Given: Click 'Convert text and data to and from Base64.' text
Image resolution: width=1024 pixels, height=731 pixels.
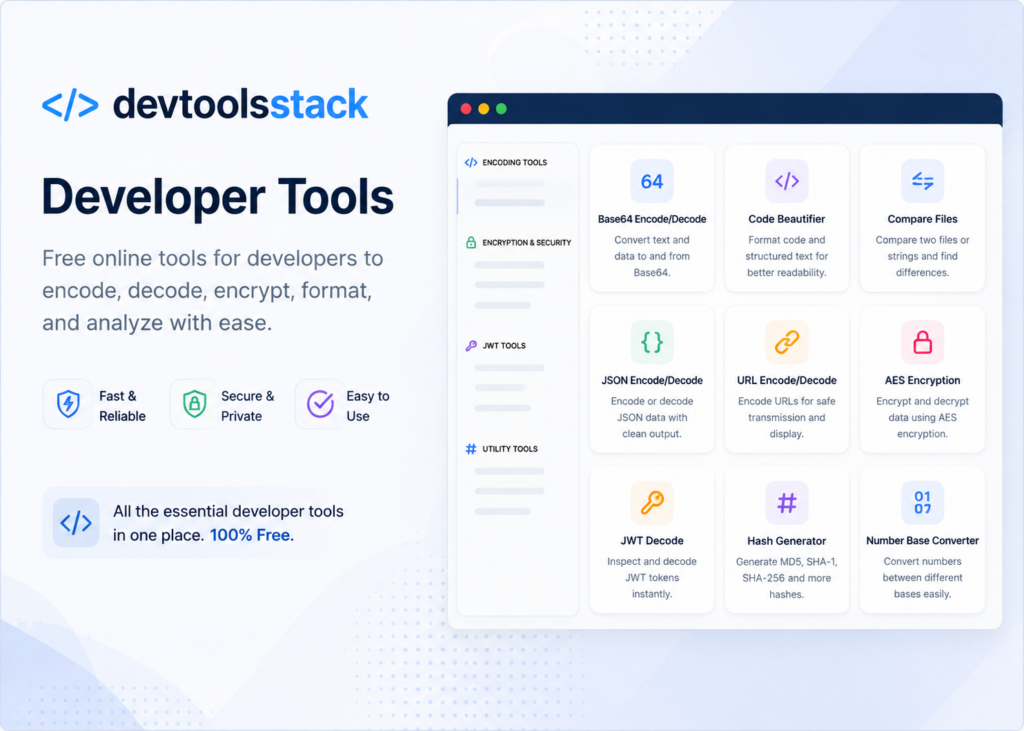Looking at the screenshot, I should point(652,256).
